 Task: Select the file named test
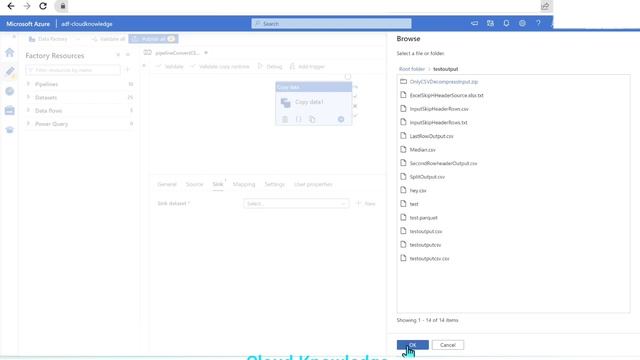coord(414,204)
